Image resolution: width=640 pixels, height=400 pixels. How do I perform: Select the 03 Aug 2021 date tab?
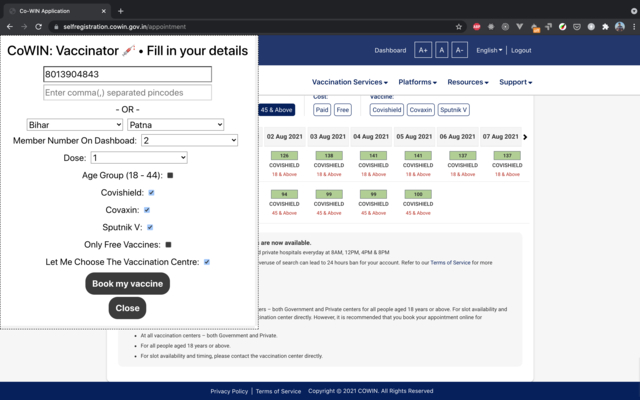click(x=328, y=137)
